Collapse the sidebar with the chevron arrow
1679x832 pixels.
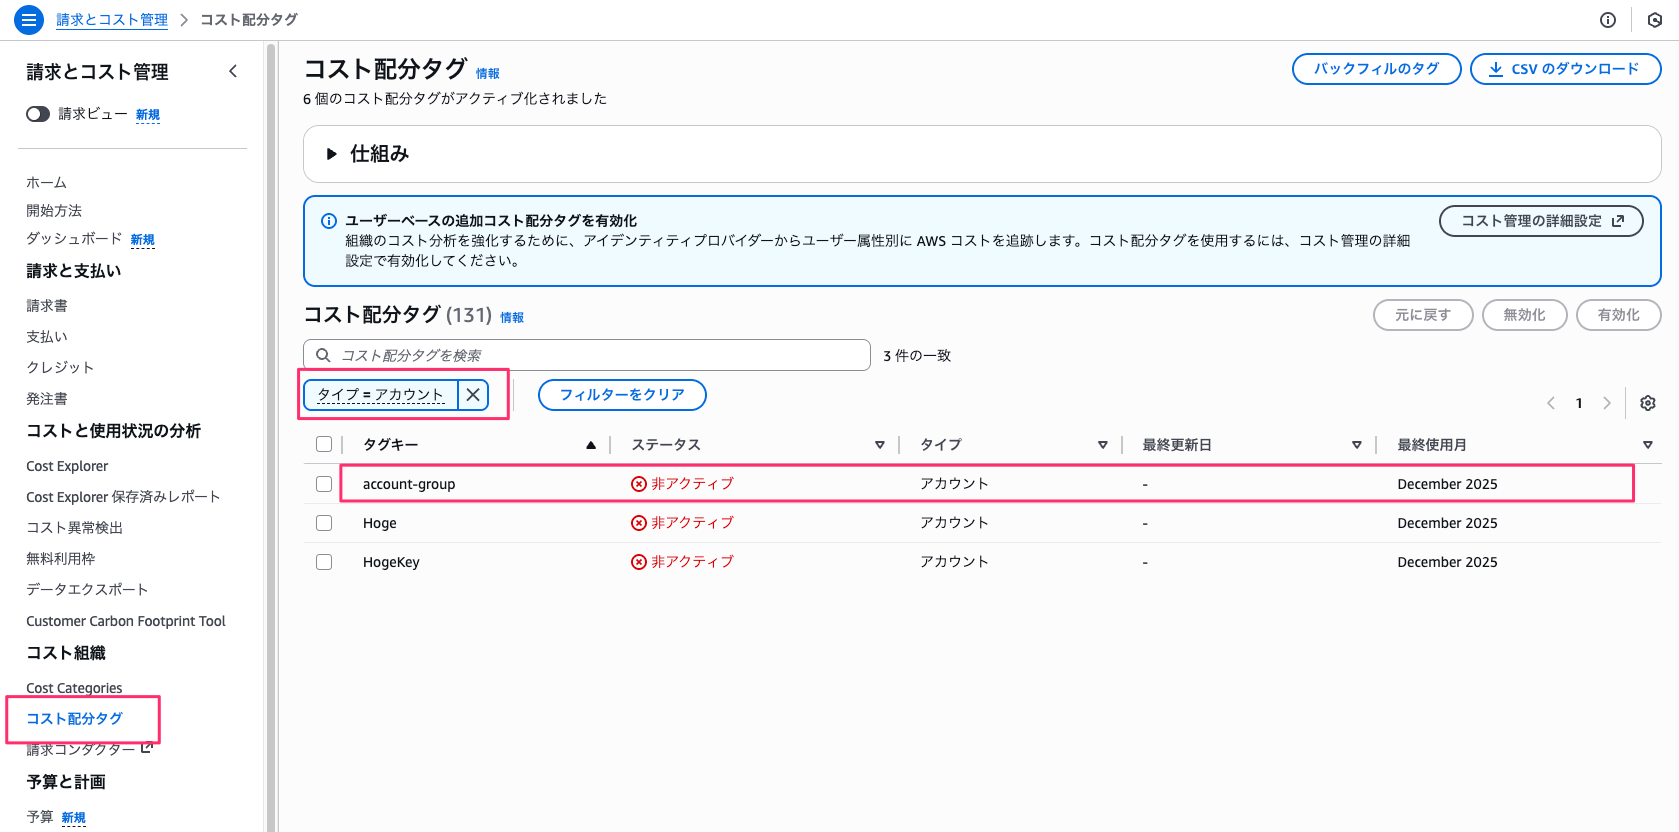(x=233, y=71)
